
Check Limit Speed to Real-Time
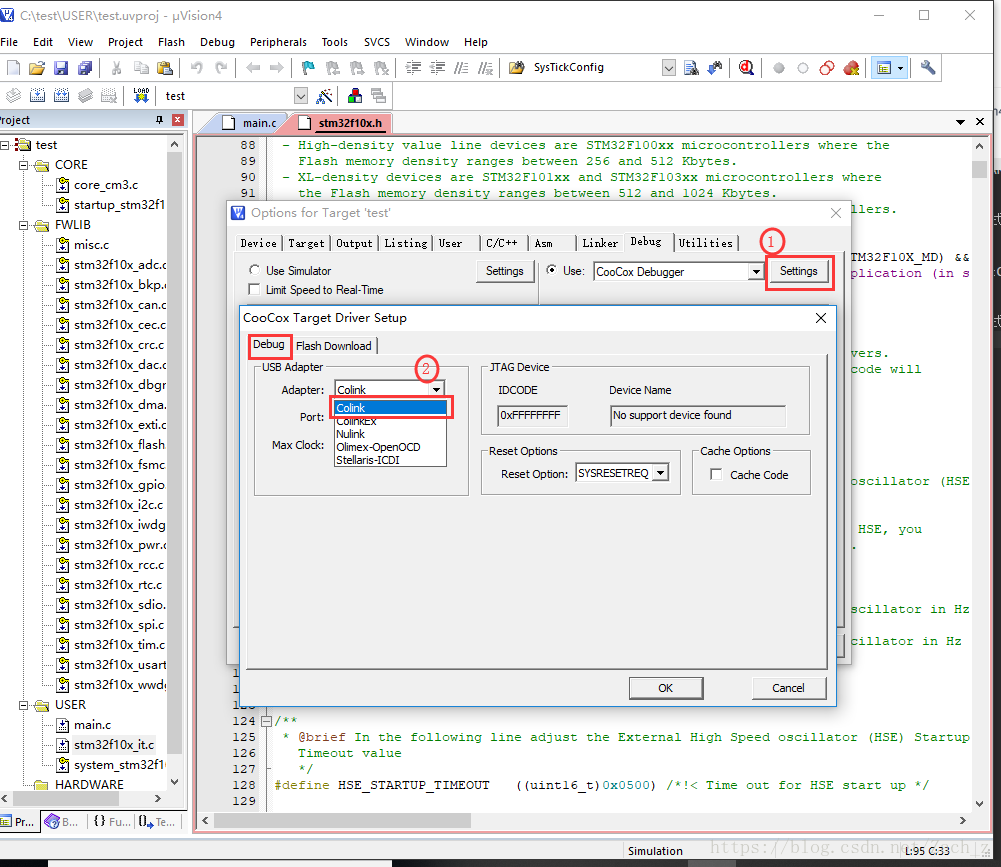(x=254, y=290)
